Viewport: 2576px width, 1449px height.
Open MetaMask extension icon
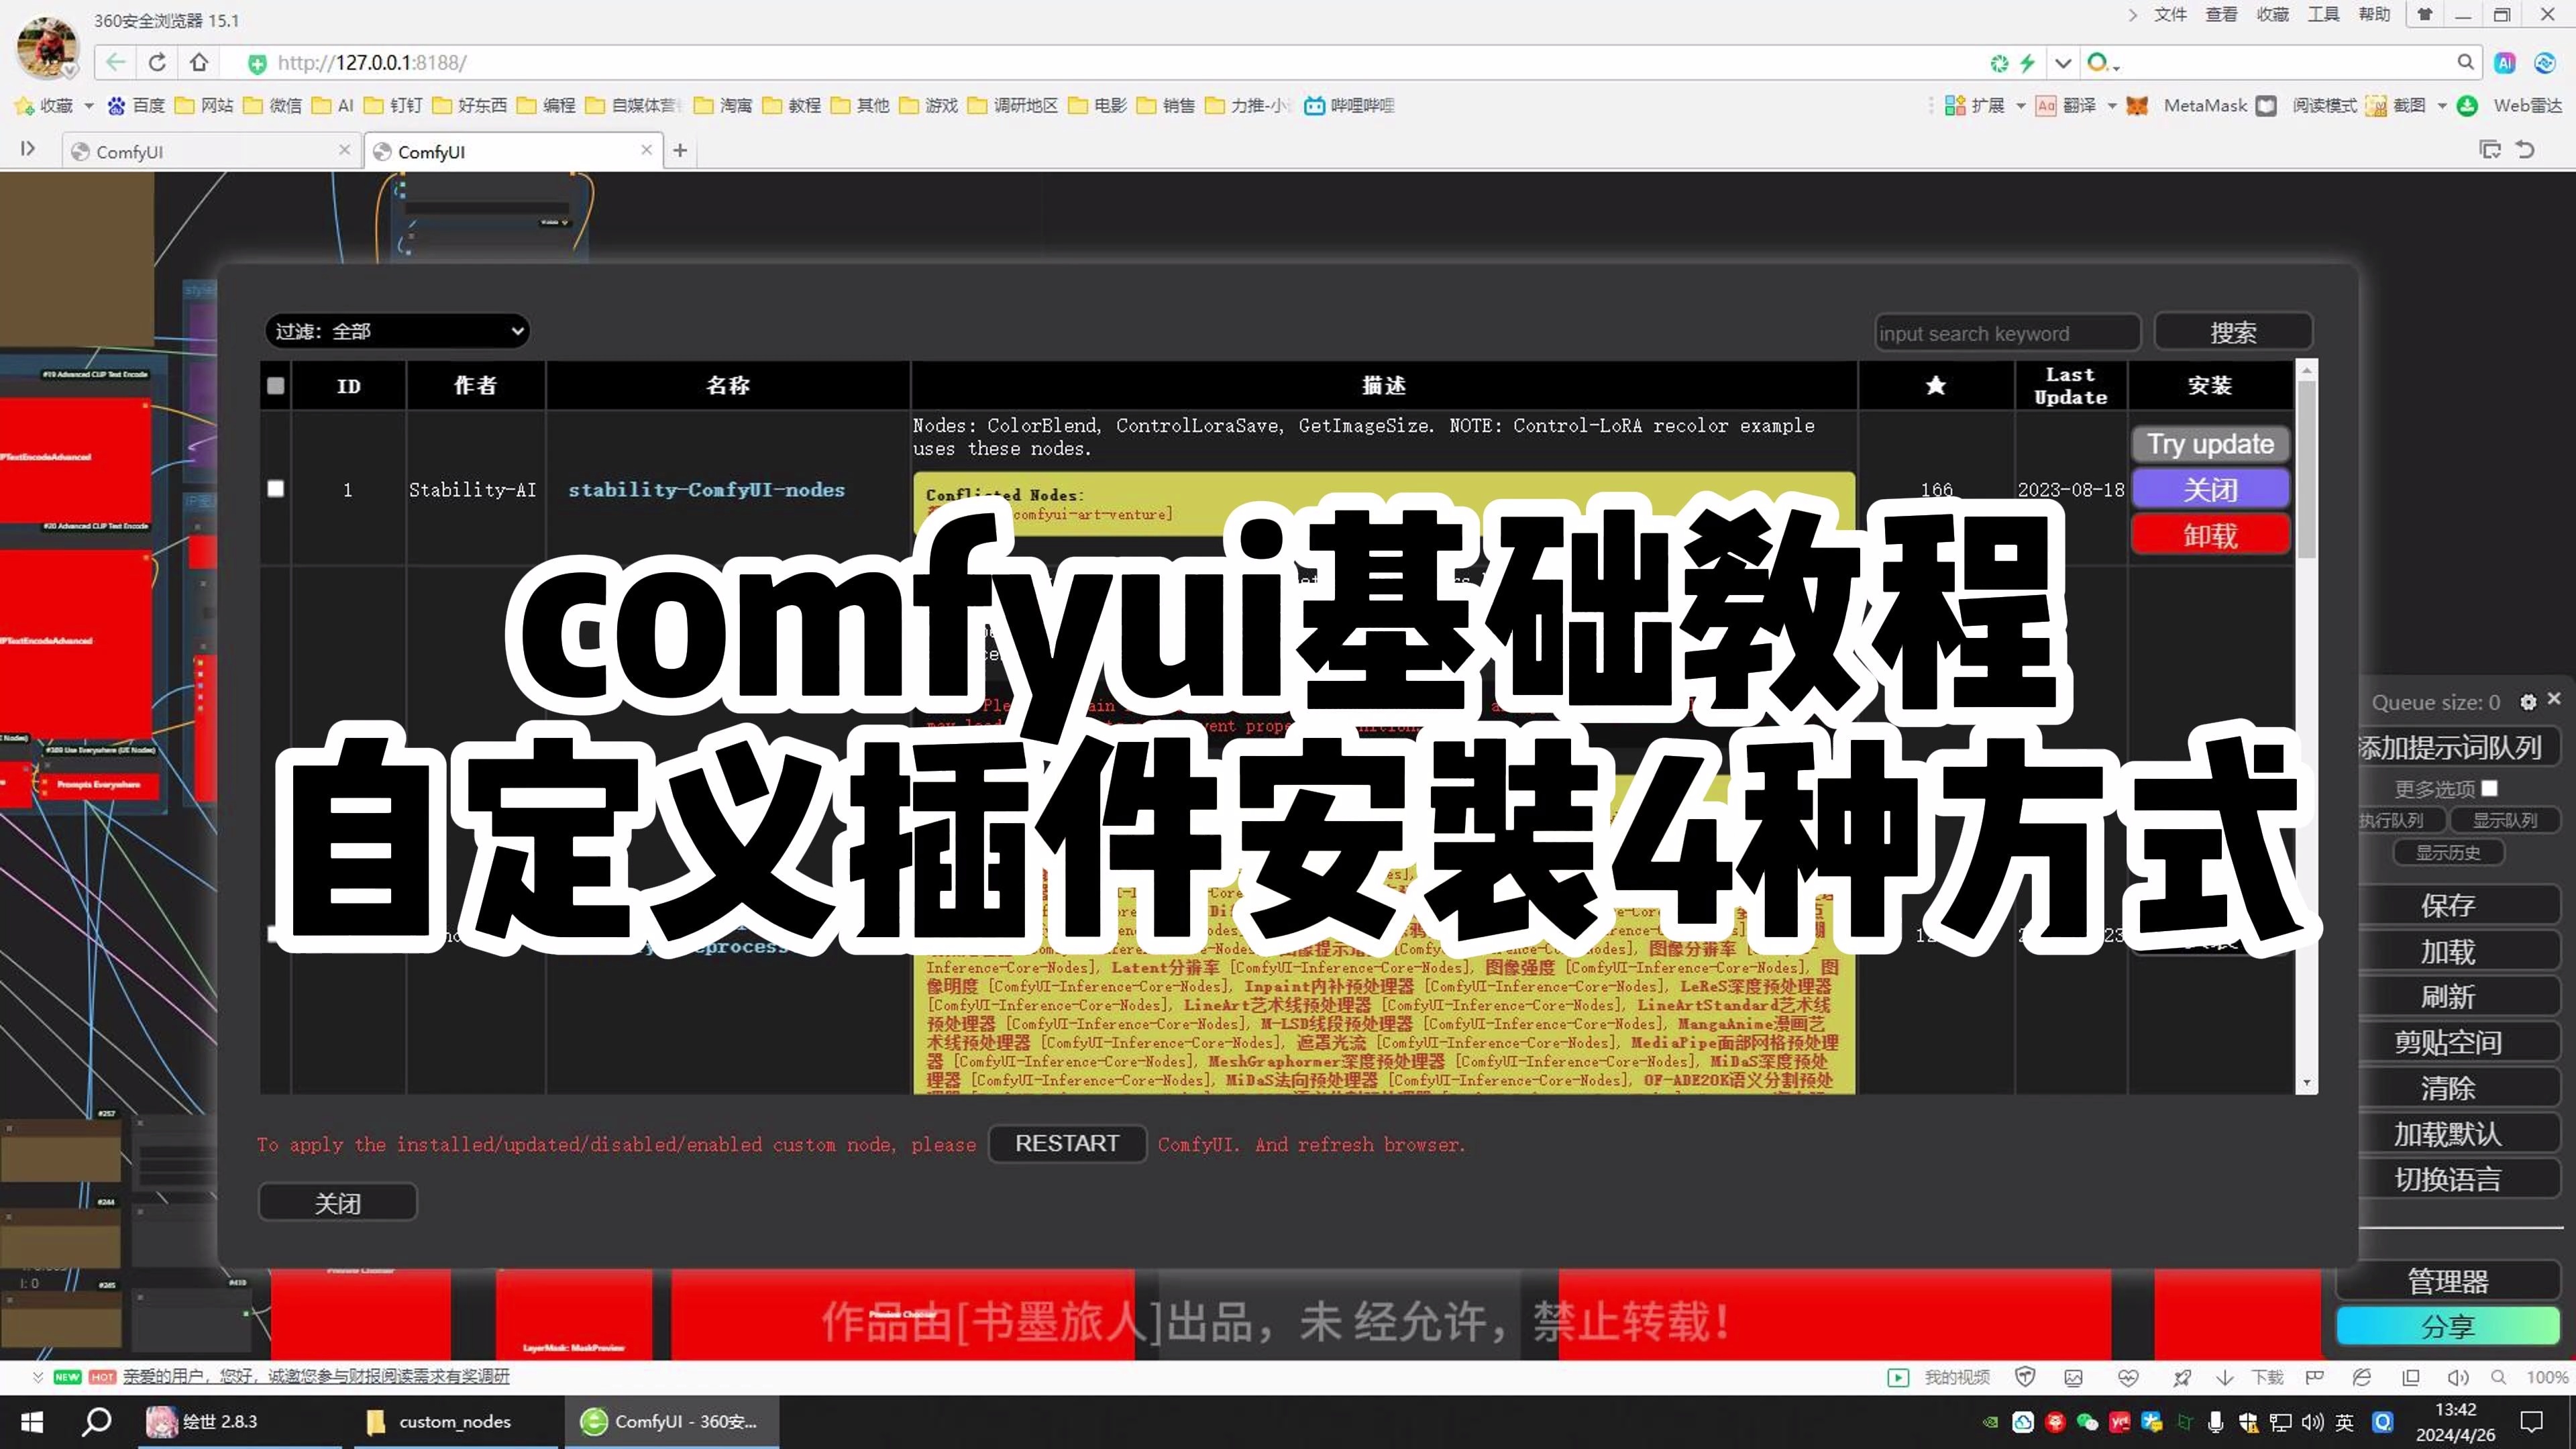[2137, 106]
